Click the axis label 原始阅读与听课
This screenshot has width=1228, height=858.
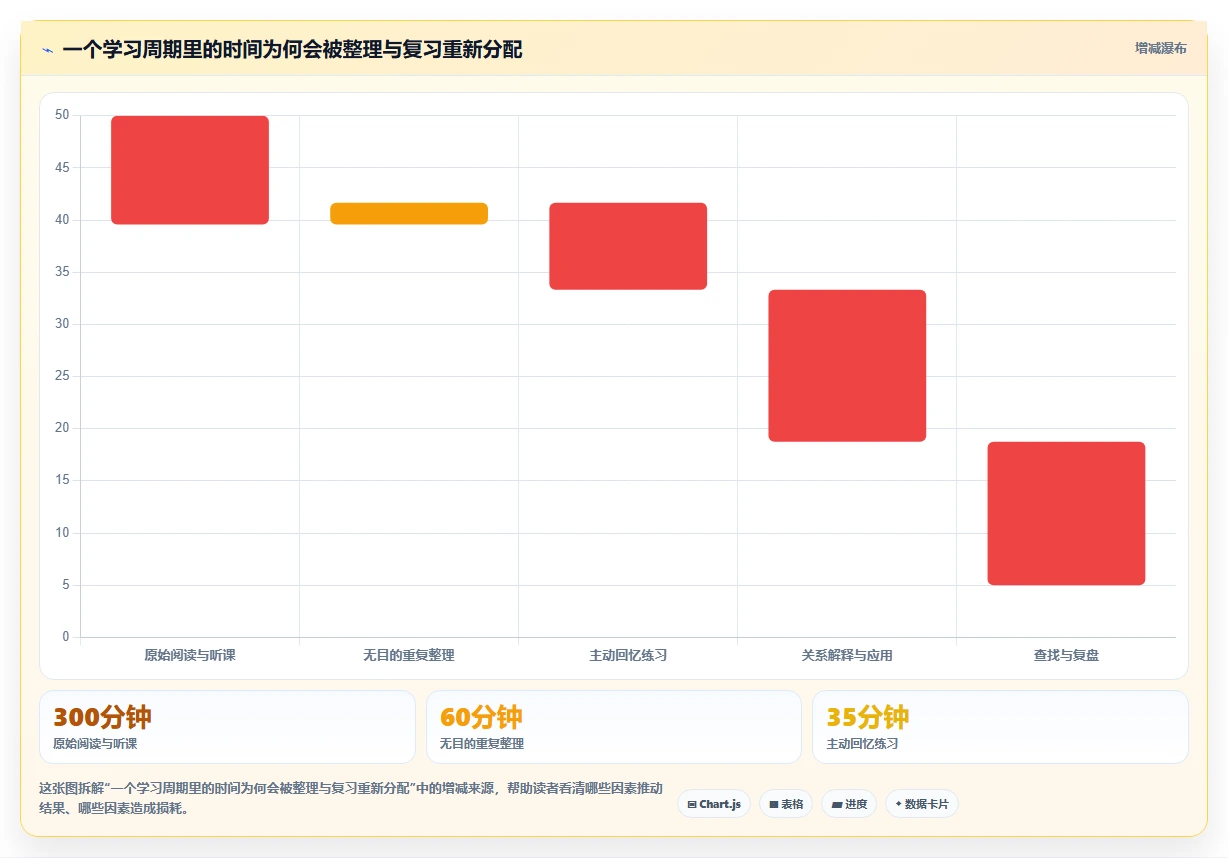pyautogui.click(x=190, y=656)
